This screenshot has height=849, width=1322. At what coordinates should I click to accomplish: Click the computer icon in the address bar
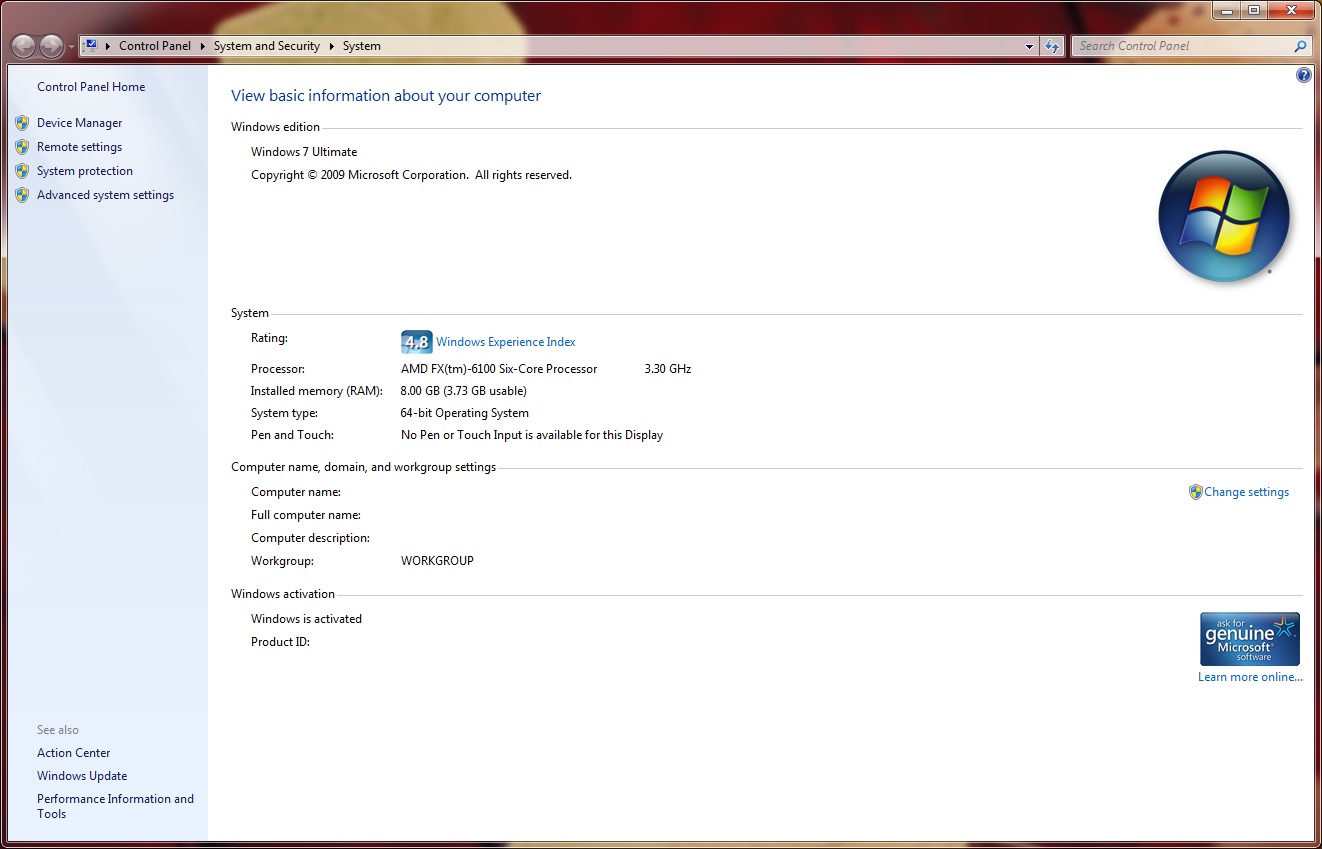point(91,46)
